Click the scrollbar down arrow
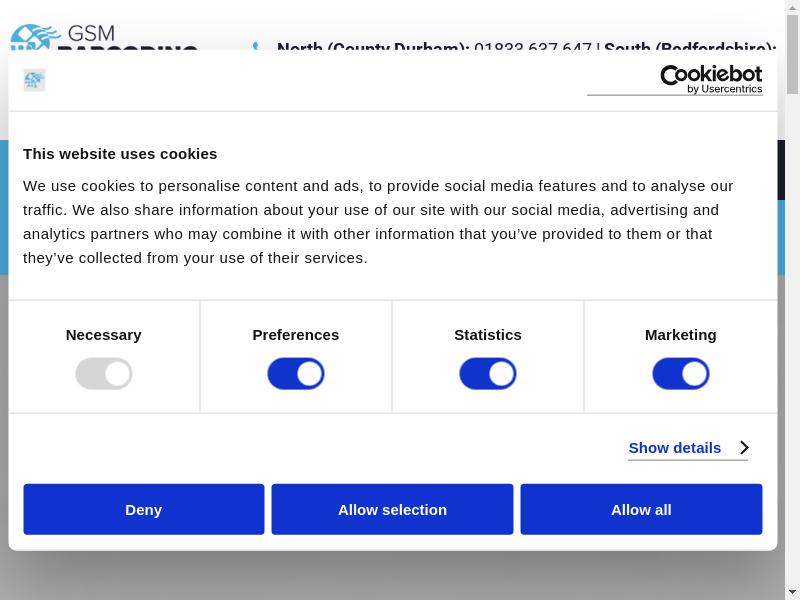The image size is (800, 600). 792,591
